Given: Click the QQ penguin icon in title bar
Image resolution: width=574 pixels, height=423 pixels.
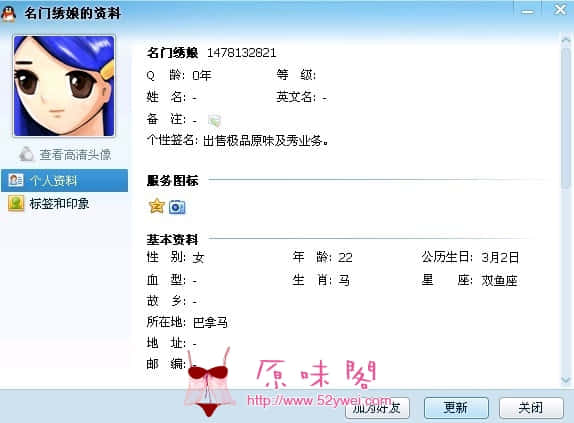Looking at the screenshot, I should pyautogui.click(x=8, y=14).
